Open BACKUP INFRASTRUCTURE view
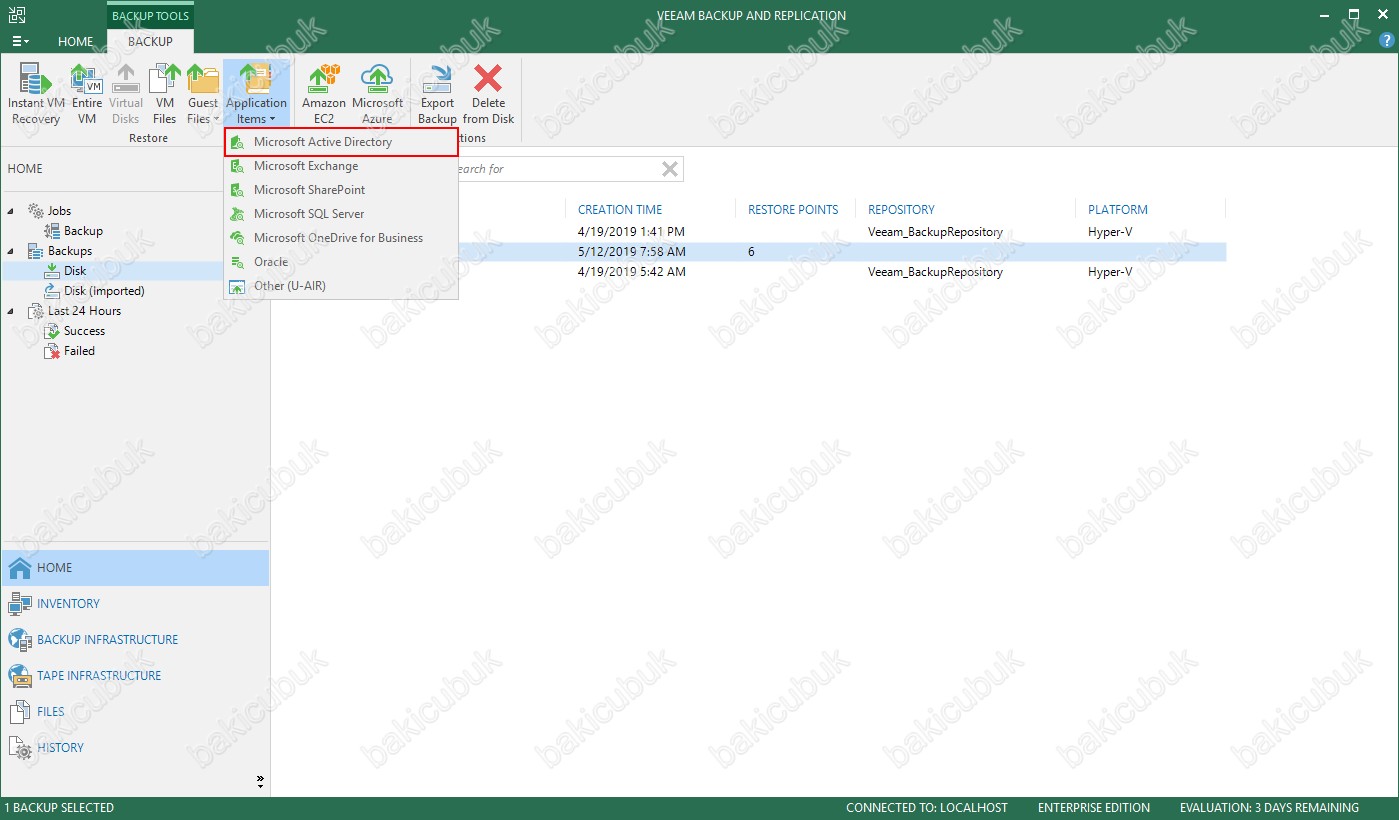 [135, 640]
